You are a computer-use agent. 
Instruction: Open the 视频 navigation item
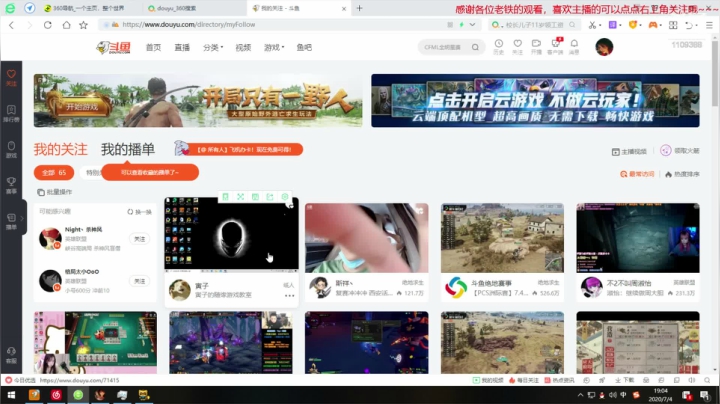[243, 47]
